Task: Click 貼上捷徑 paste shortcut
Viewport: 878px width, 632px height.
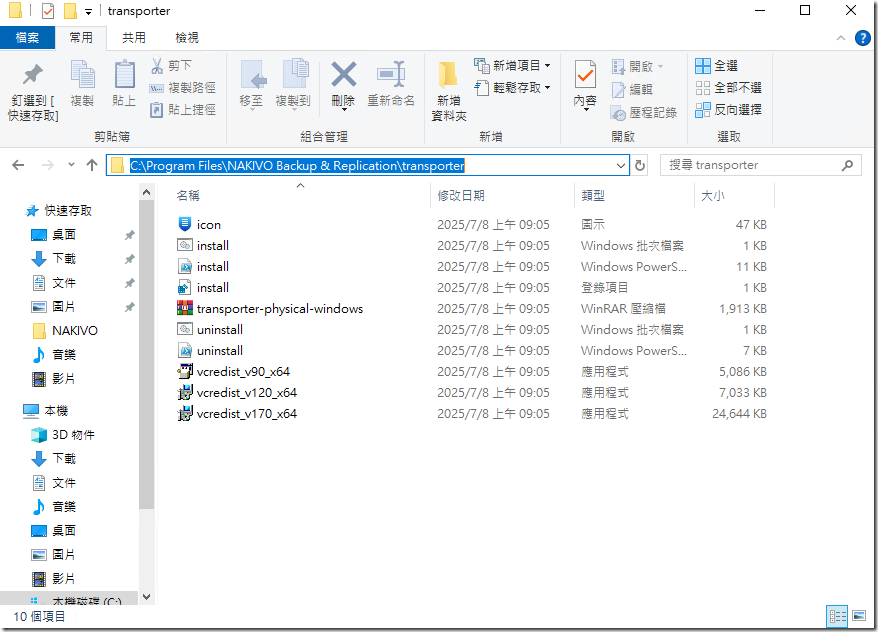Action: click(x=183, y=110)
